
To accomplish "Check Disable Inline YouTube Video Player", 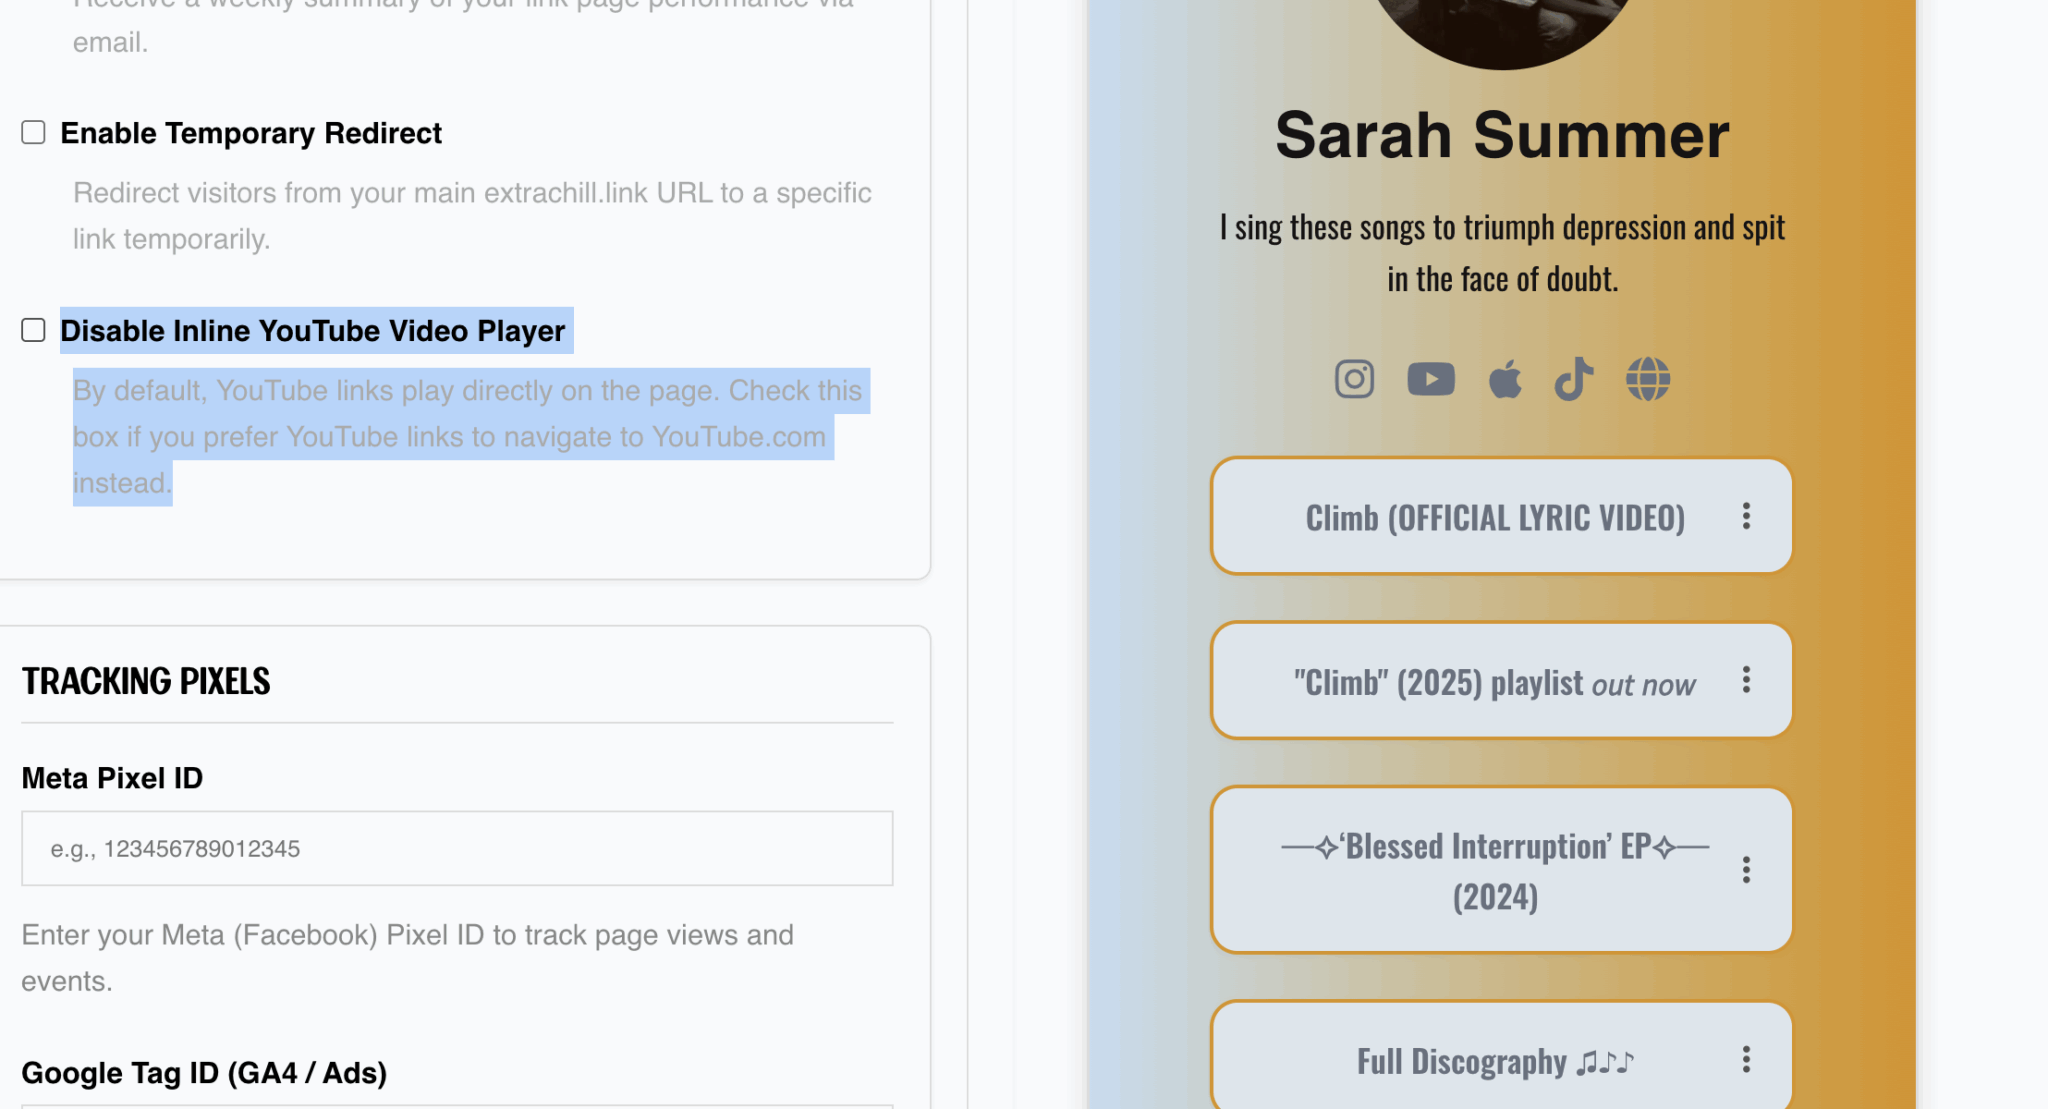I will tap(33, 331).
